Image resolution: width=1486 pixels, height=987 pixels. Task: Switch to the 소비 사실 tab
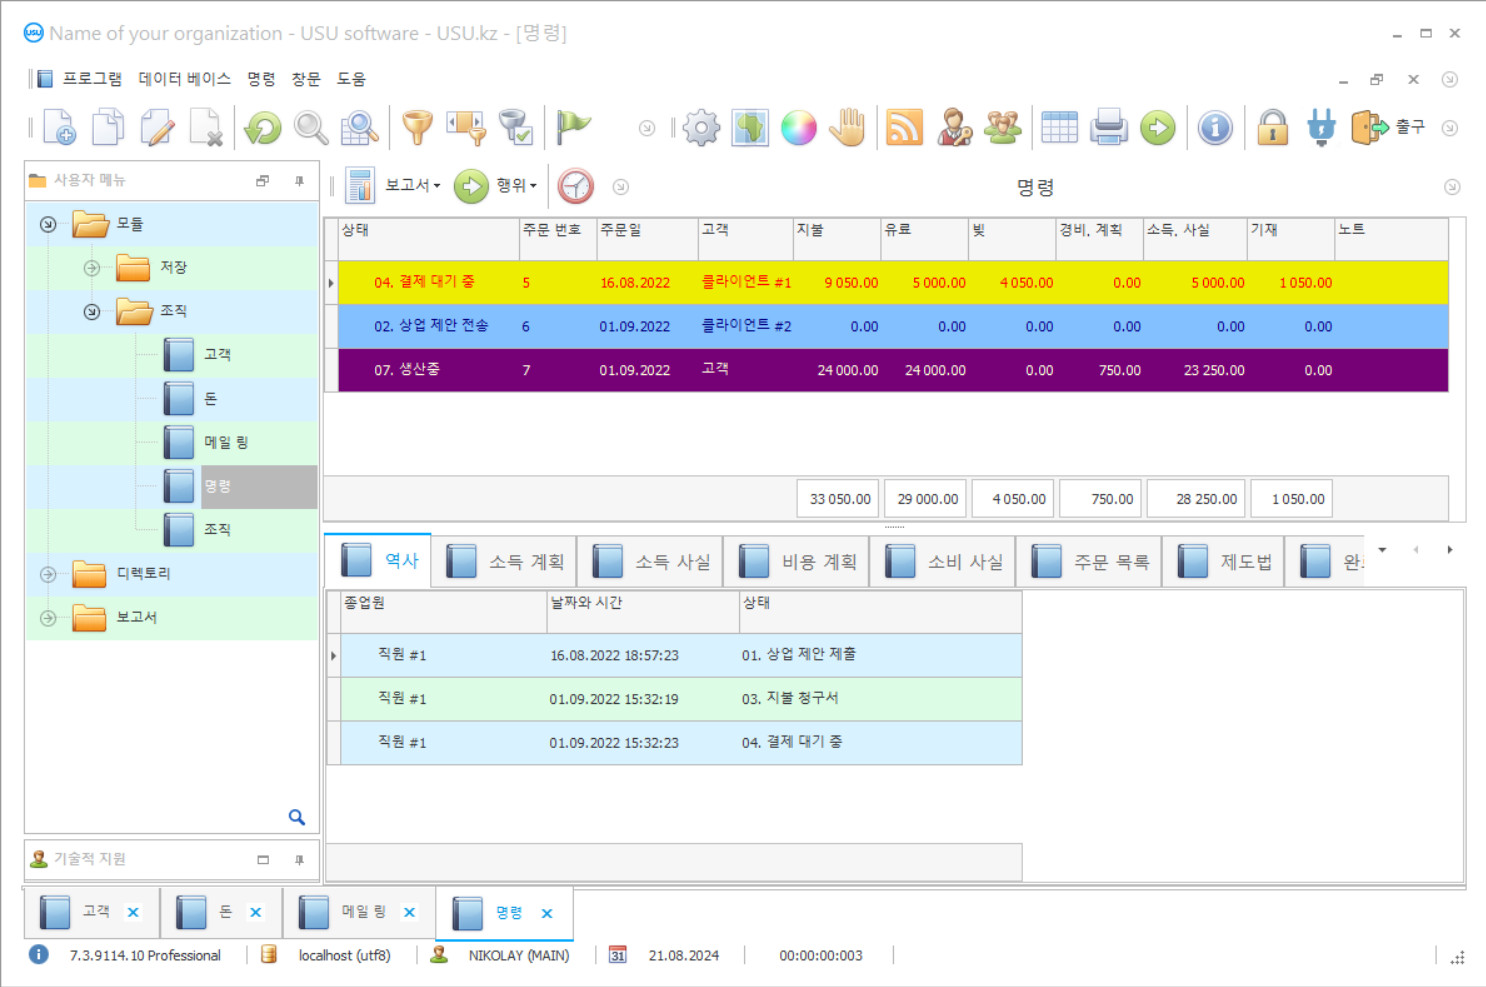[x=943, y=562]
